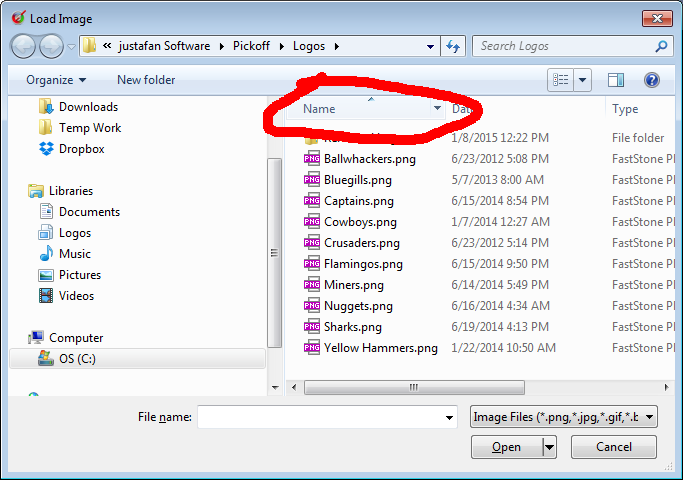Sort files by Type column header
The height and width of the screenshot is (480, 683).
tap(625, 109)
